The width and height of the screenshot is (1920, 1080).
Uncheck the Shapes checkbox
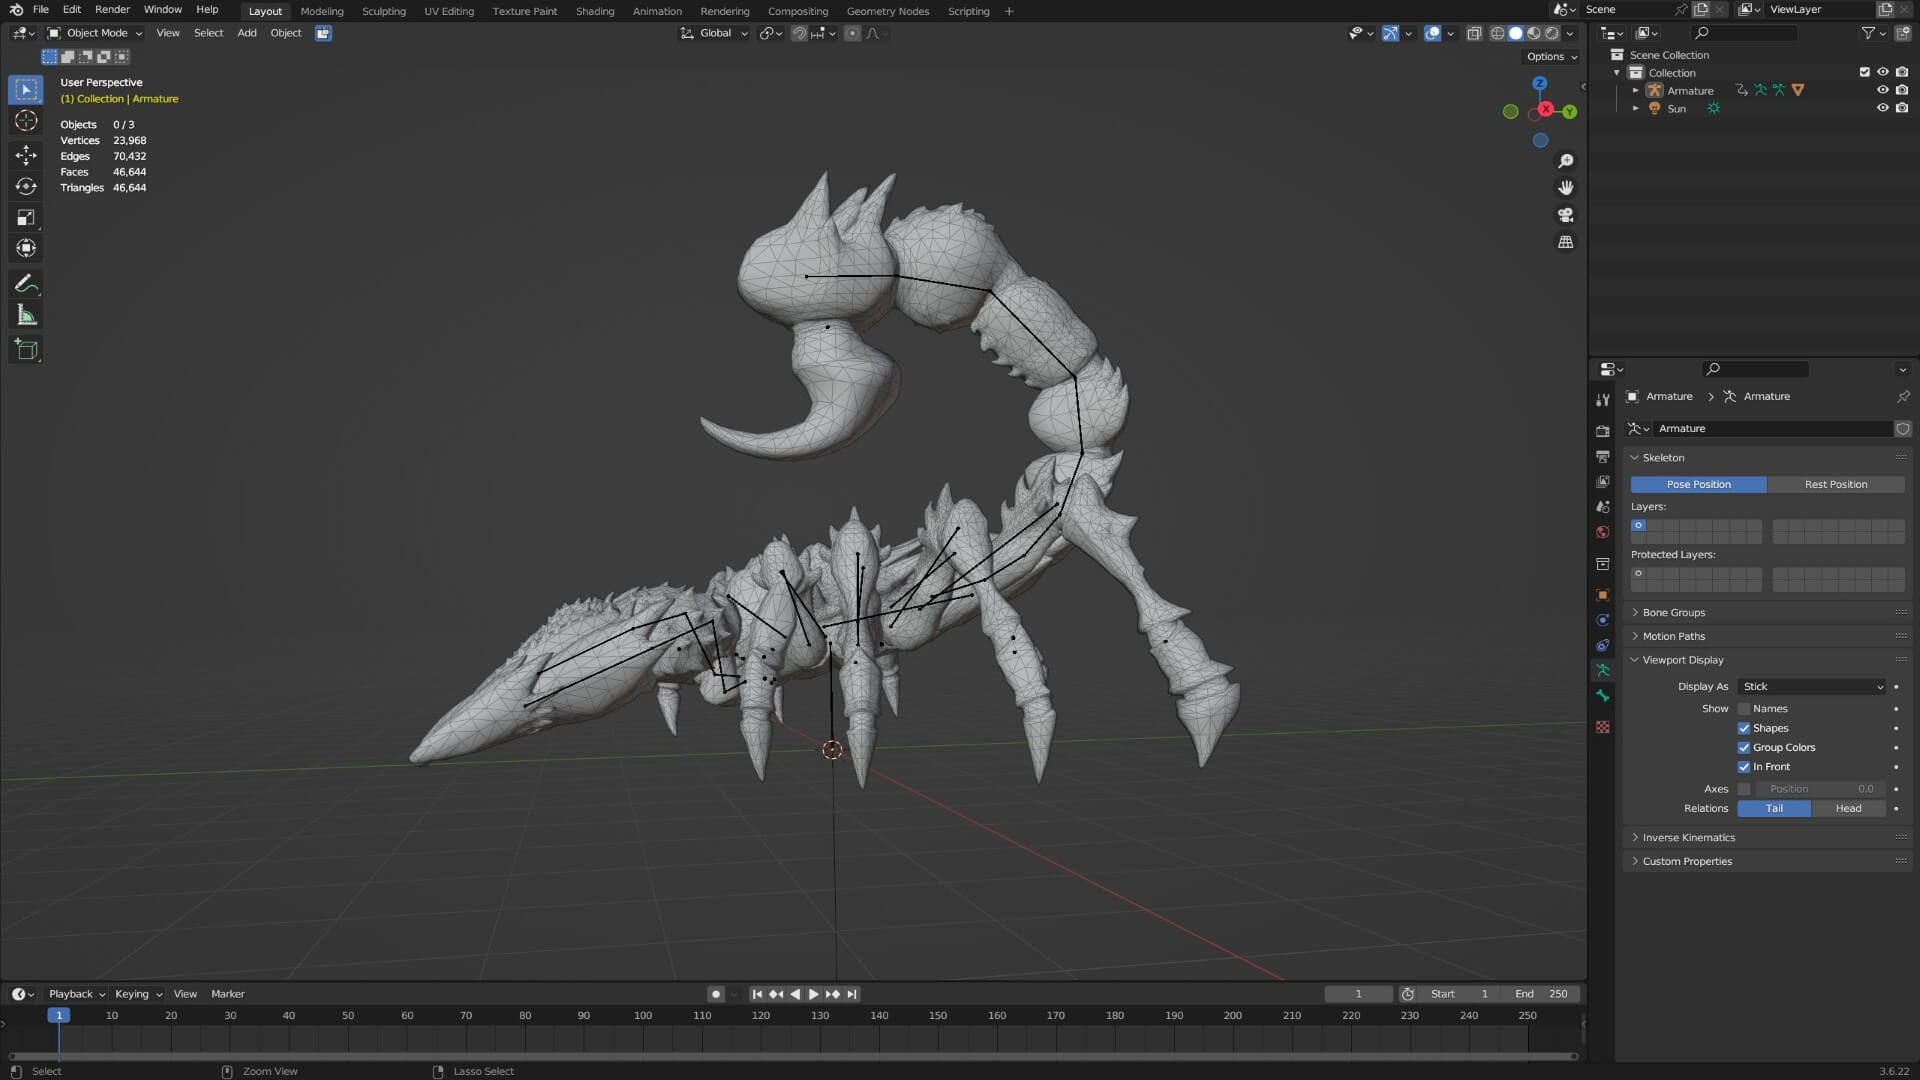(1744, 729)
